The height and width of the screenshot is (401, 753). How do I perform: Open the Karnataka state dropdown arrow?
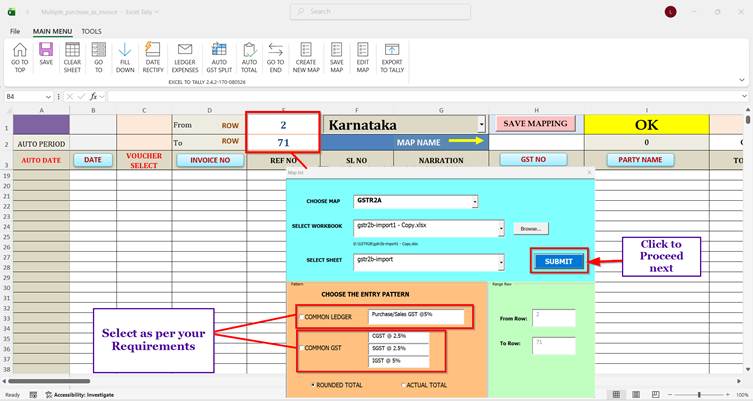(x=481, y=125)
